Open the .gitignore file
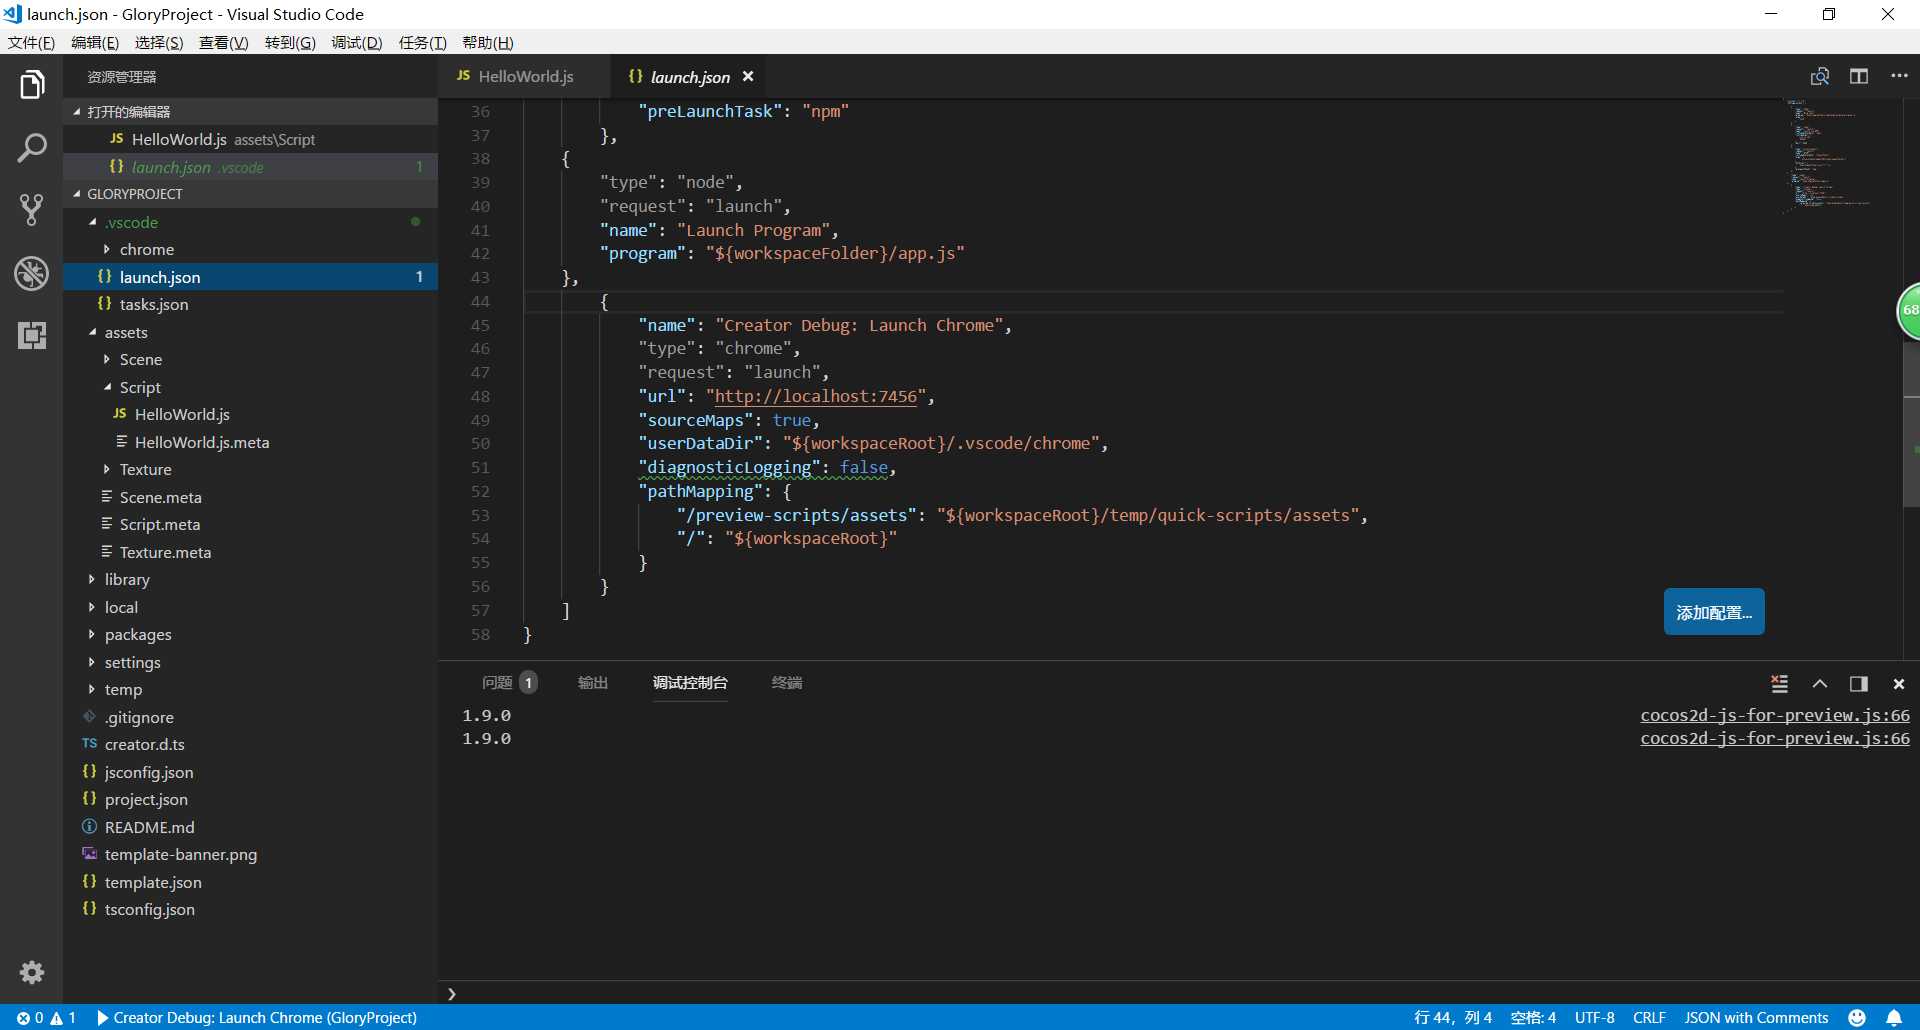The image size is (1920, 1030). [250, 717]
